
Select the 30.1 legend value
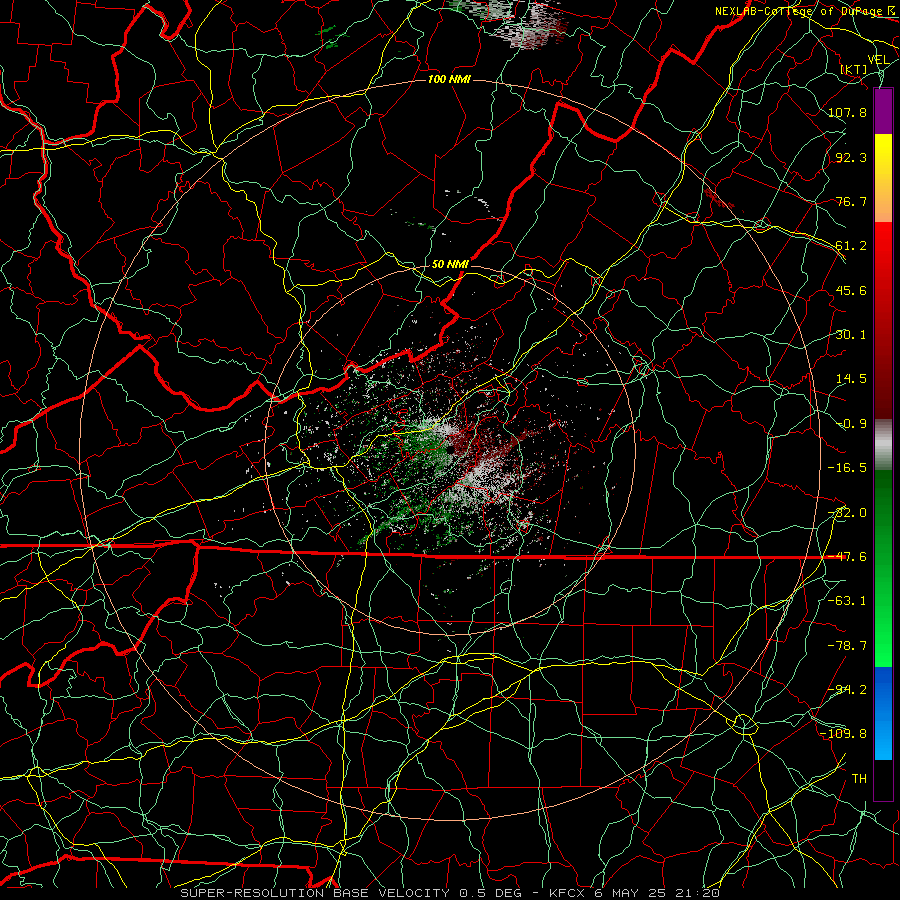(851, 335)
